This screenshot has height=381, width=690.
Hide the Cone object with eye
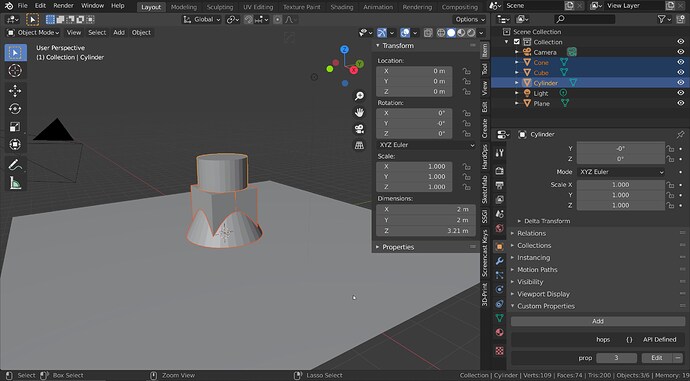pyautogui.click(x=680, y=62)
